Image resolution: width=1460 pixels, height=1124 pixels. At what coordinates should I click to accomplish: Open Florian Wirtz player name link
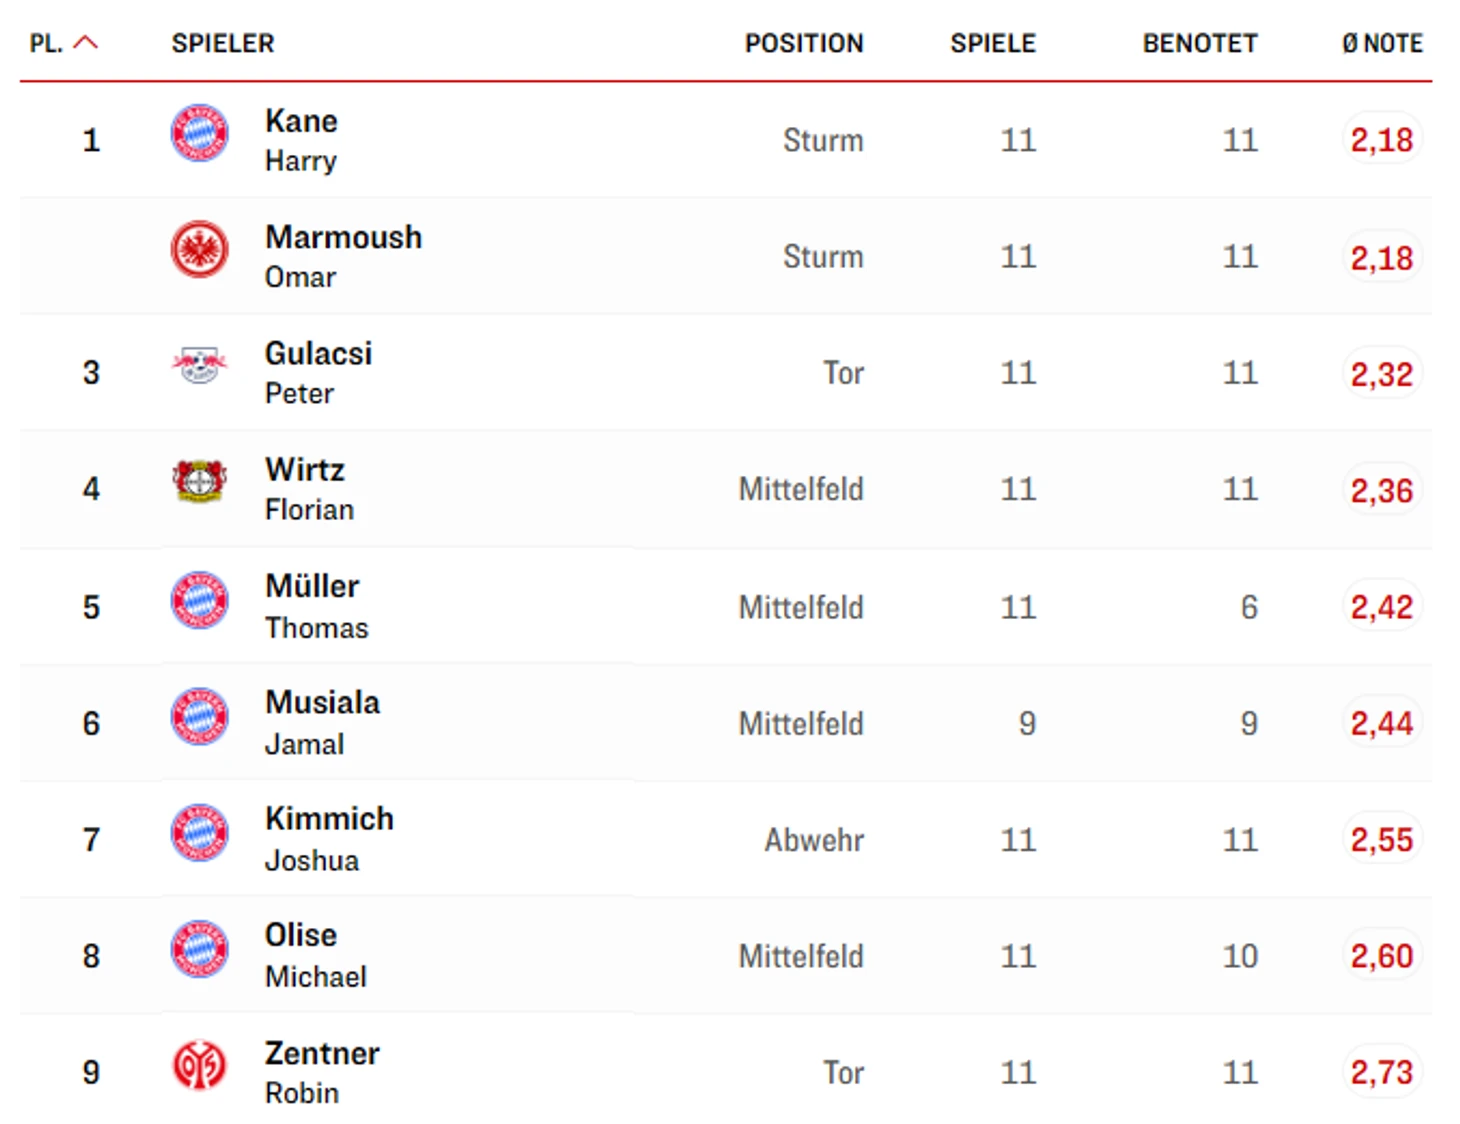305,470
